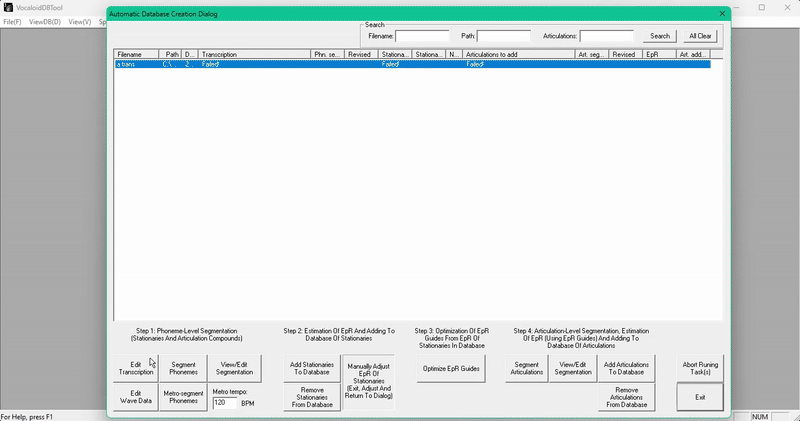Close the Automatic Database Creation Dialog
Image resolution: width=800 pixels, height=421 pixels.
[x=722, y=14]
